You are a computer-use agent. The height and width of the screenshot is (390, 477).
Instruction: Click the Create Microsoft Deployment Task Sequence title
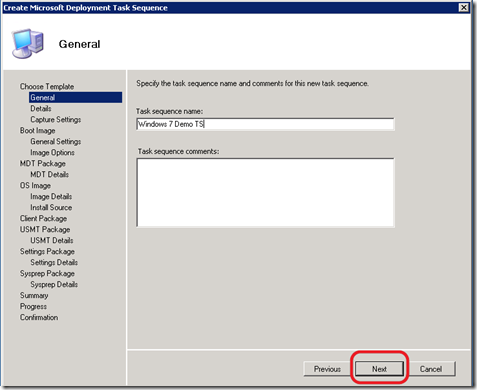coord(85,8)
